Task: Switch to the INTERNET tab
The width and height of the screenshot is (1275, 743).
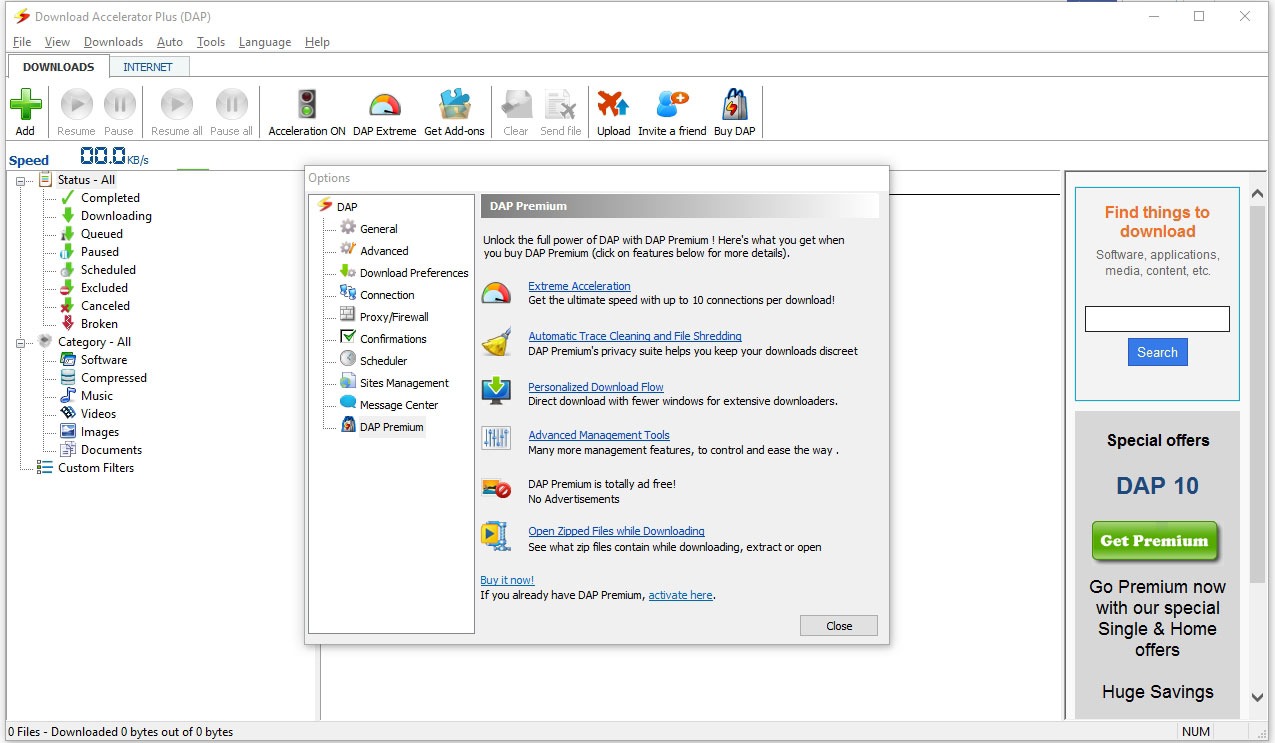Action: (x=148, y=67)
